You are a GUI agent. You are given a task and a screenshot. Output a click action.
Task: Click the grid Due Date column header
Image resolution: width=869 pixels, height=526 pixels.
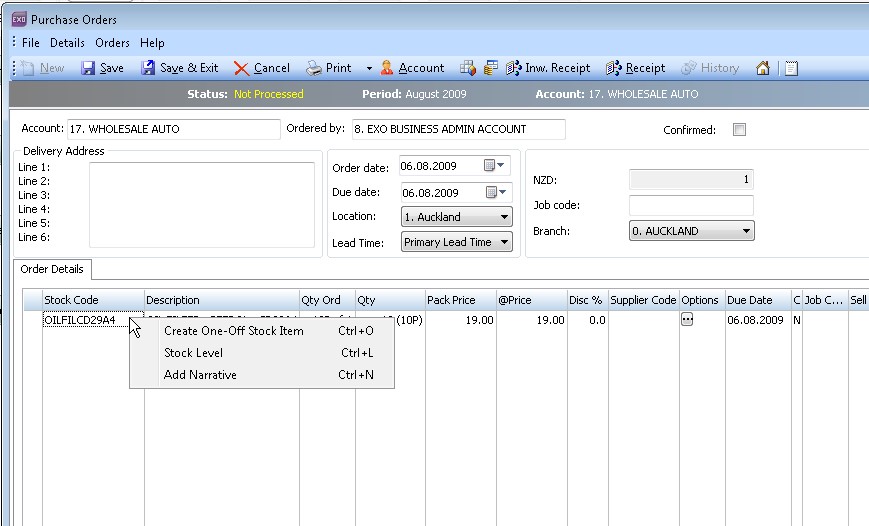[758, 300]
